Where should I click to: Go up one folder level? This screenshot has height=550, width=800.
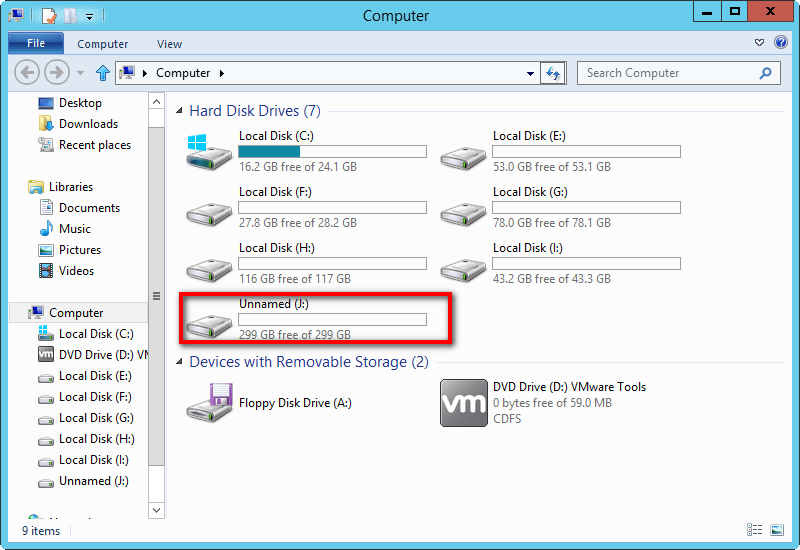103,73
